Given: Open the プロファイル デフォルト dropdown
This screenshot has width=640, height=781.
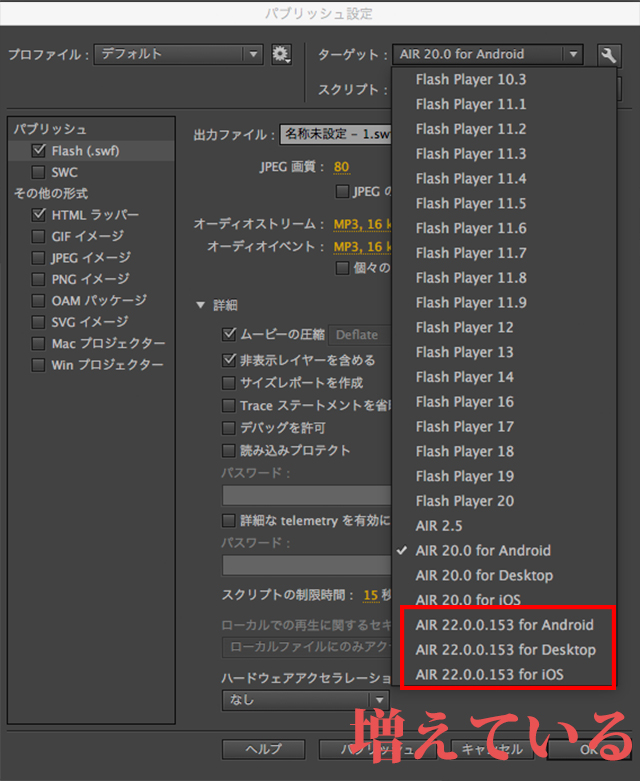Looking at the screenshot, I should pyautogui.click(x=178, y=54).
